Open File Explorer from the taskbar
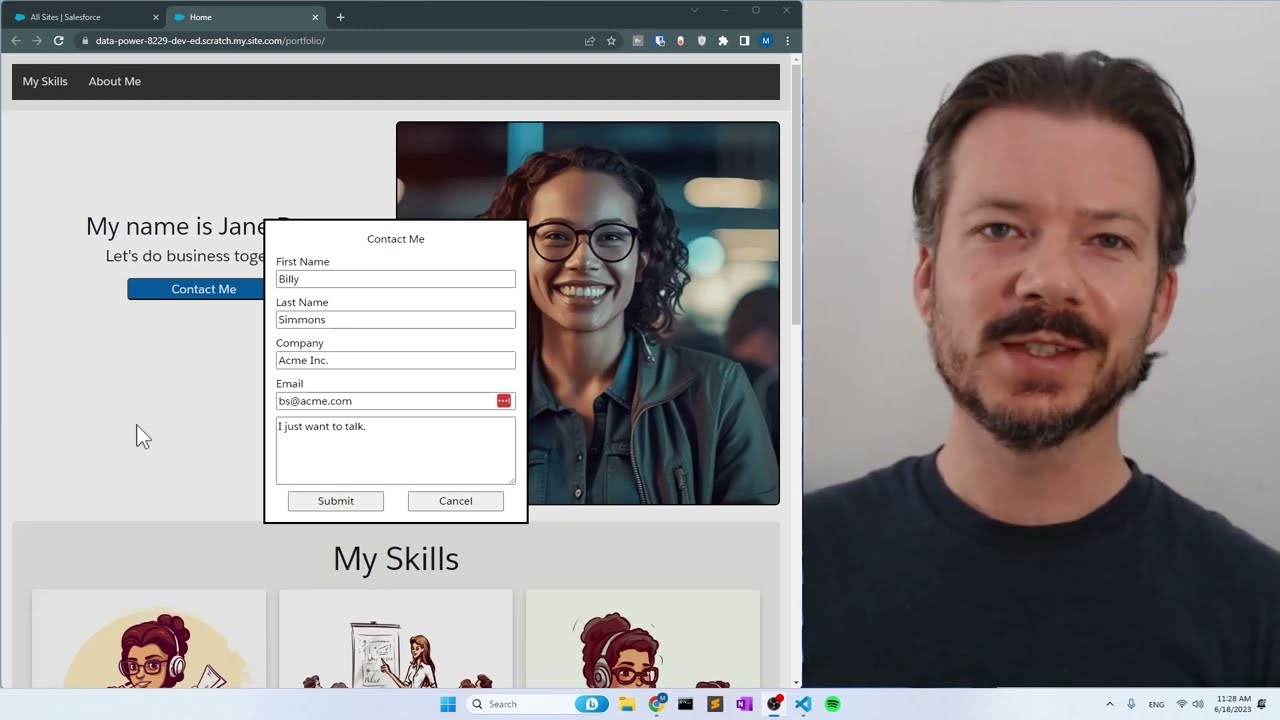 (627, 704)
